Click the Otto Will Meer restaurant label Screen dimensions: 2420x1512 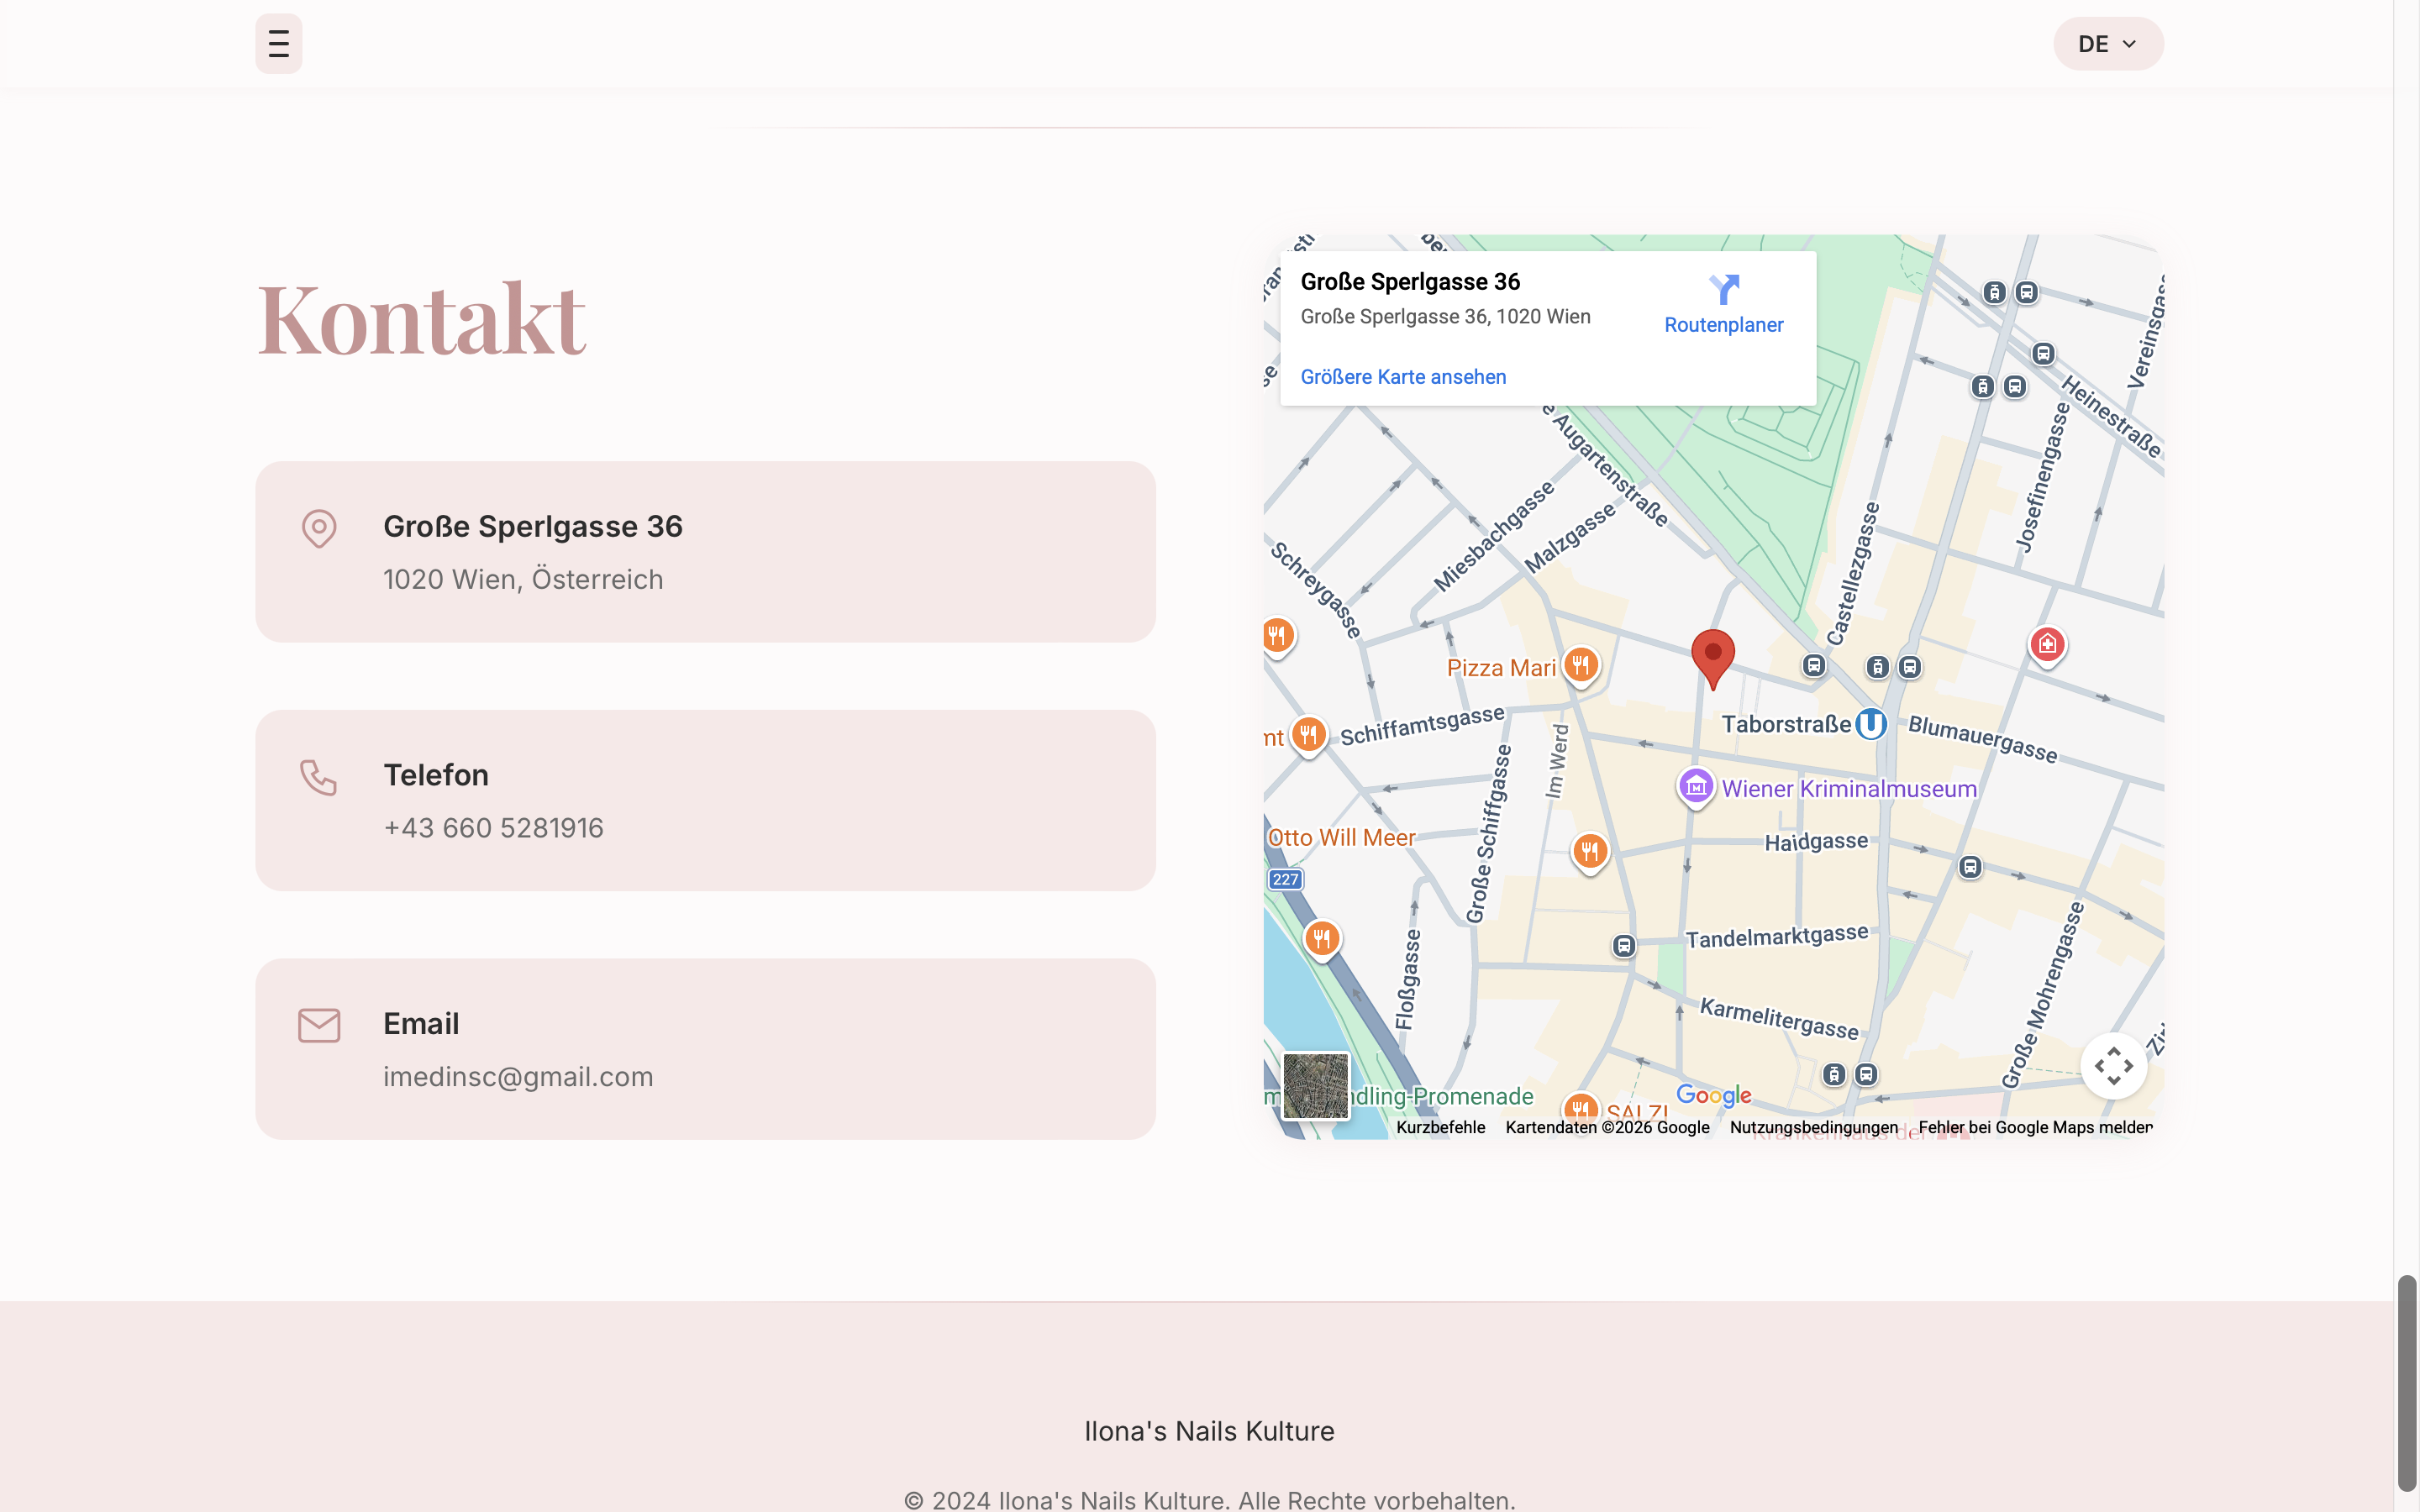tap(1341, 838)
